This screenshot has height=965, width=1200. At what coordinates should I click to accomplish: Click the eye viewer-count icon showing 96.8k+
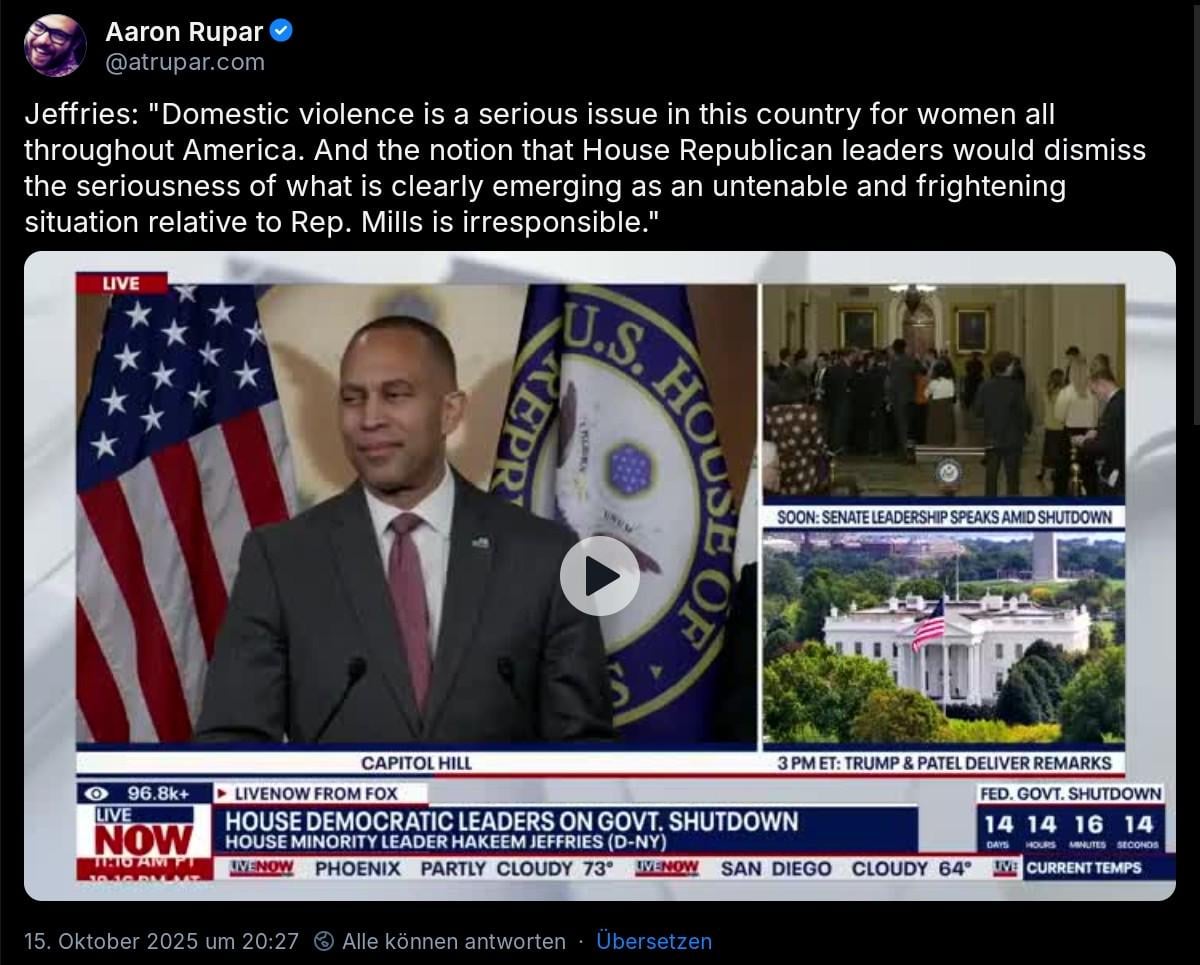pyautogui.click(x=100, y=794)
